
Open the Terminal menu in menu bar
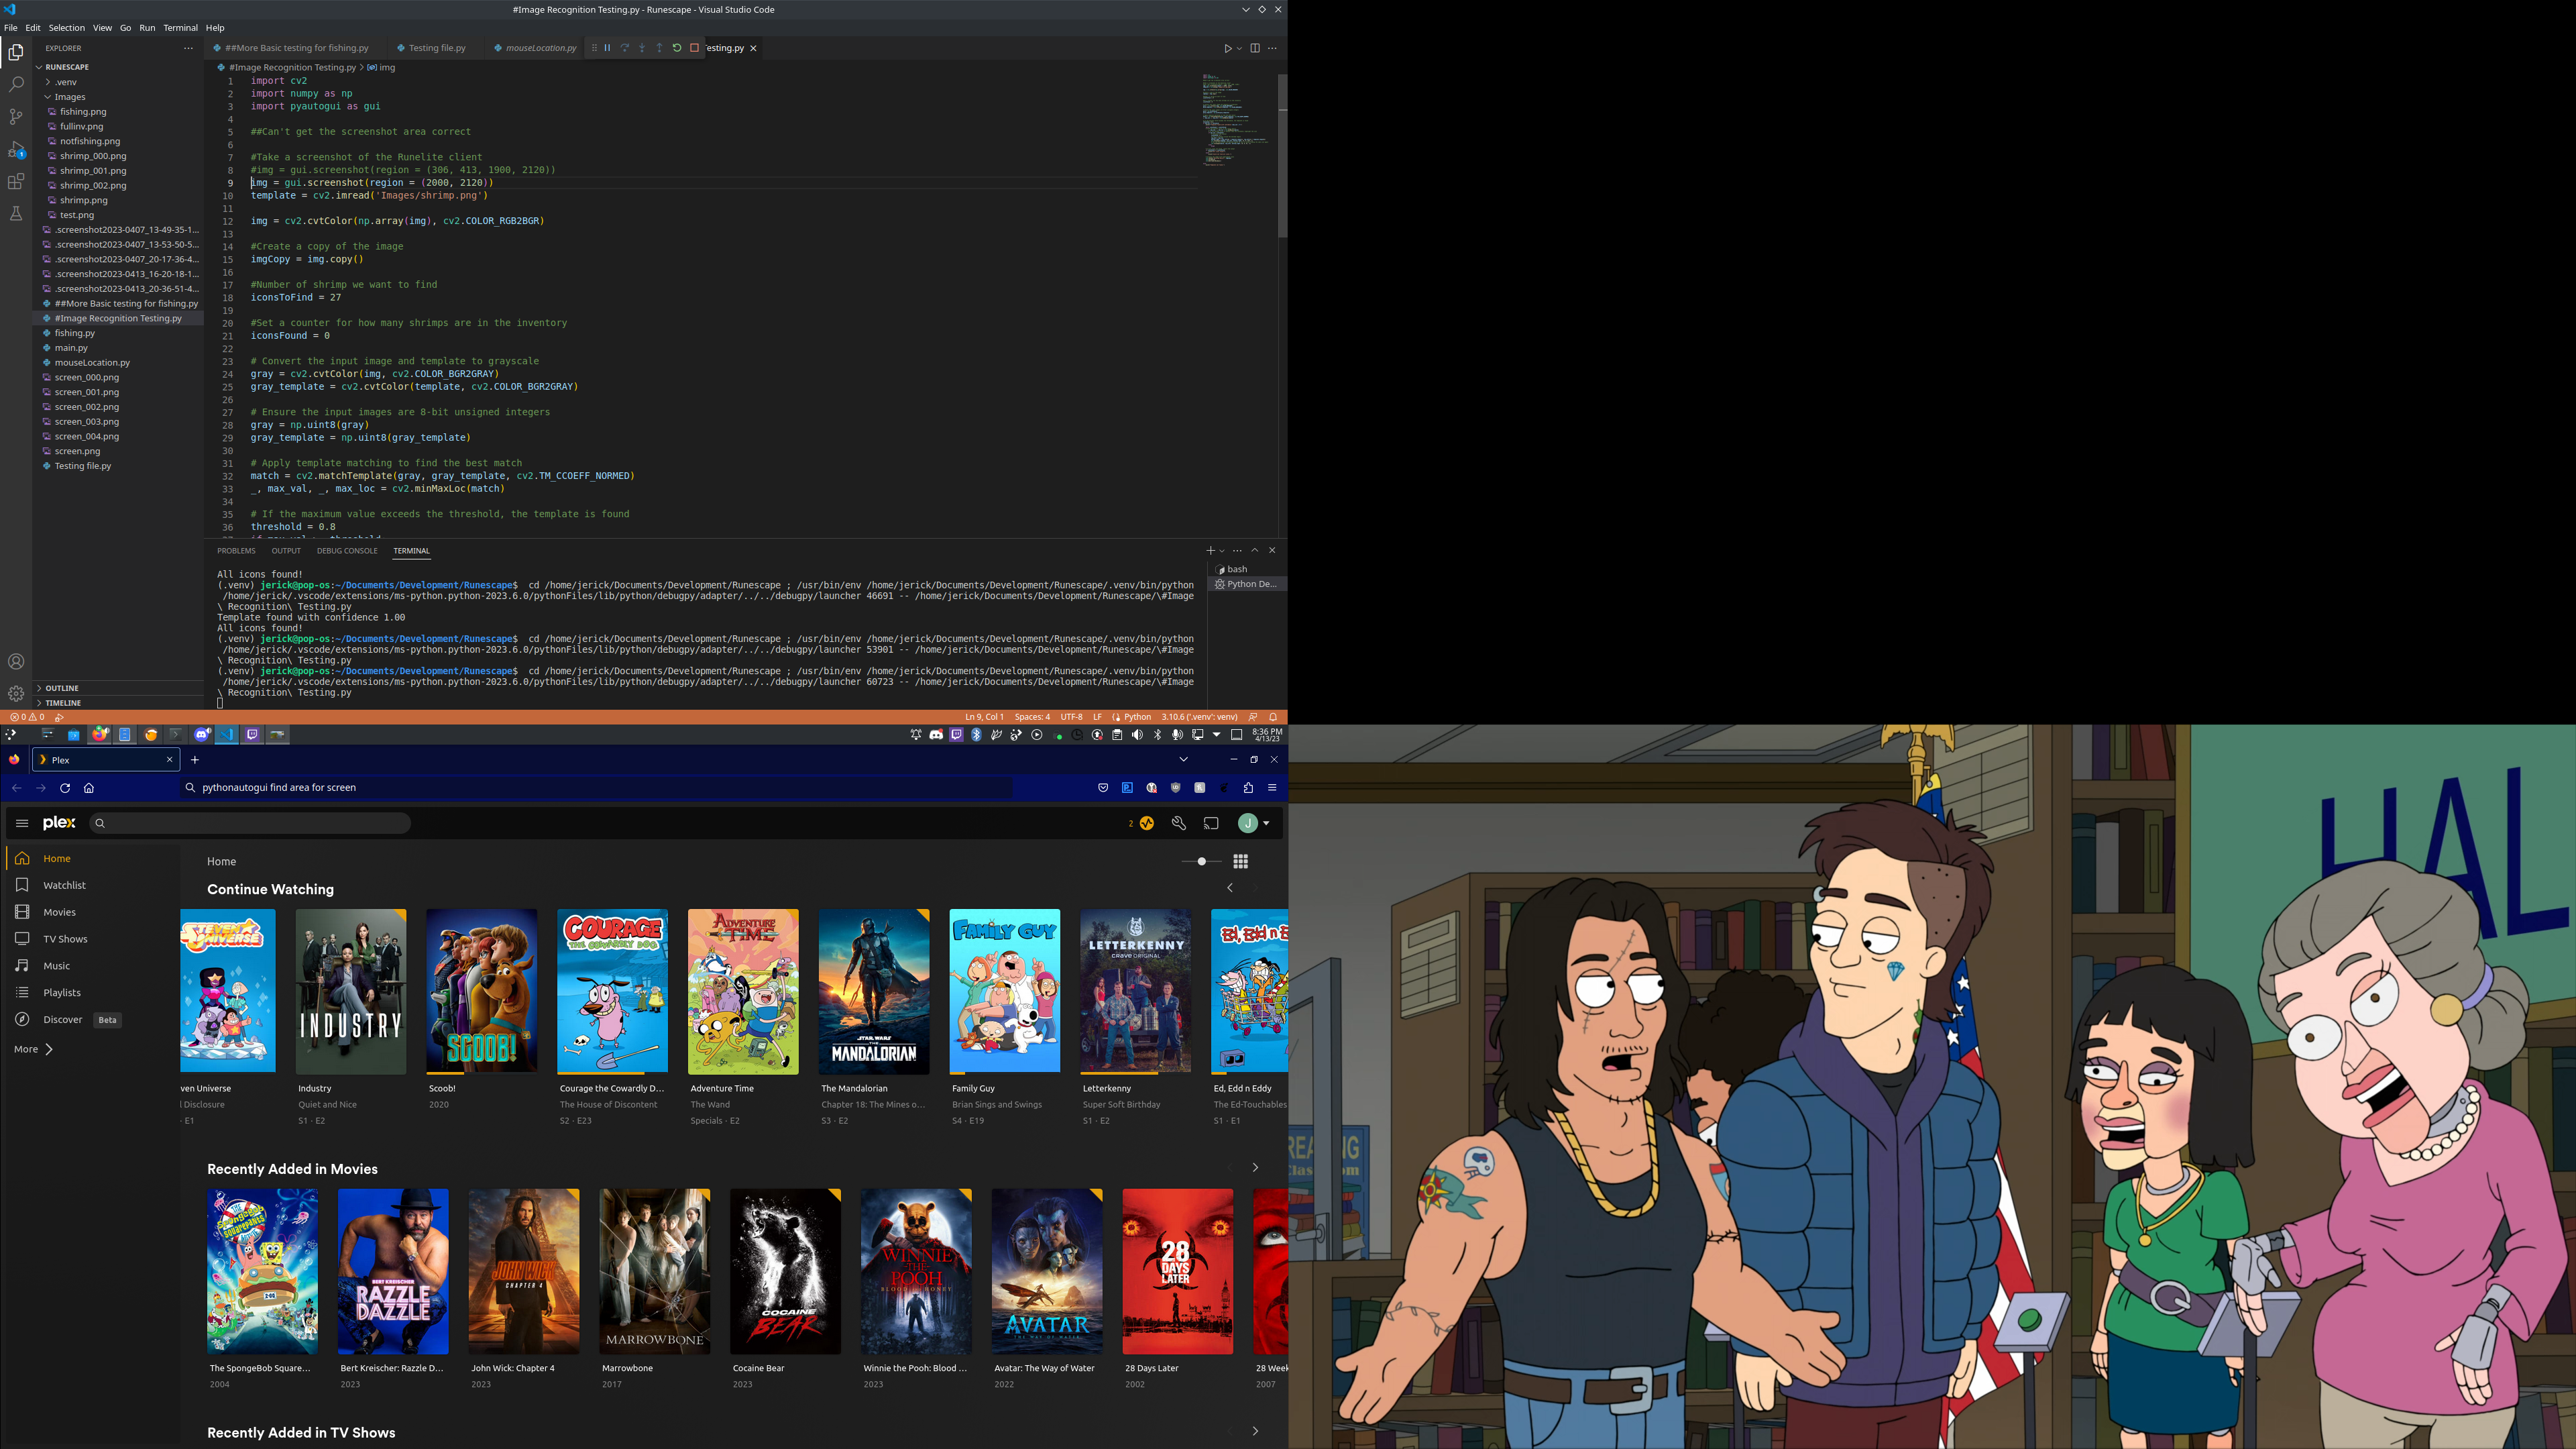coord(180,28)
